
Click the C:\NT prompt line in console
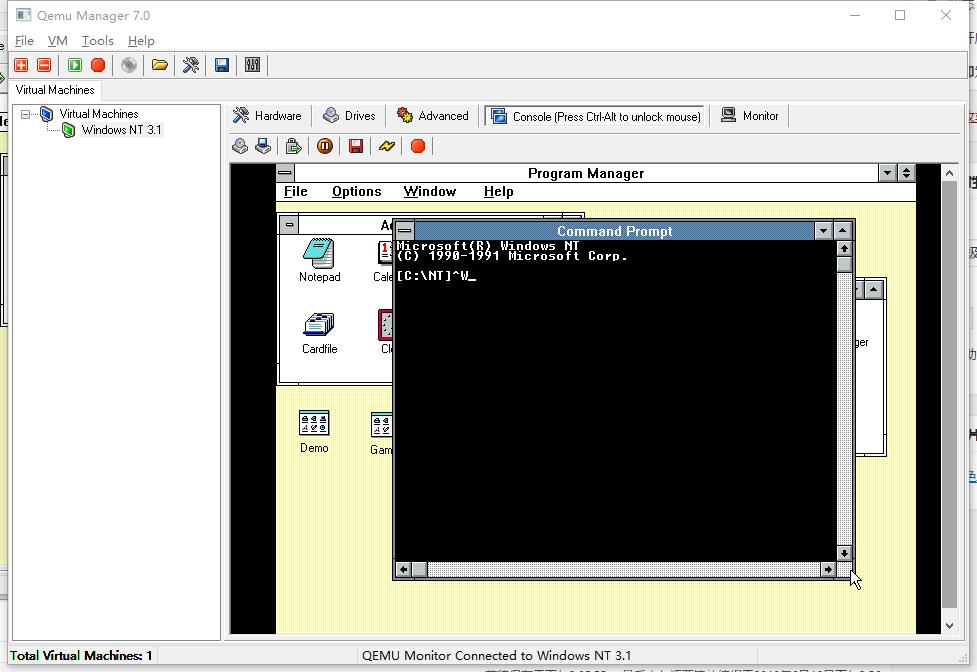(x=436, y=276)
